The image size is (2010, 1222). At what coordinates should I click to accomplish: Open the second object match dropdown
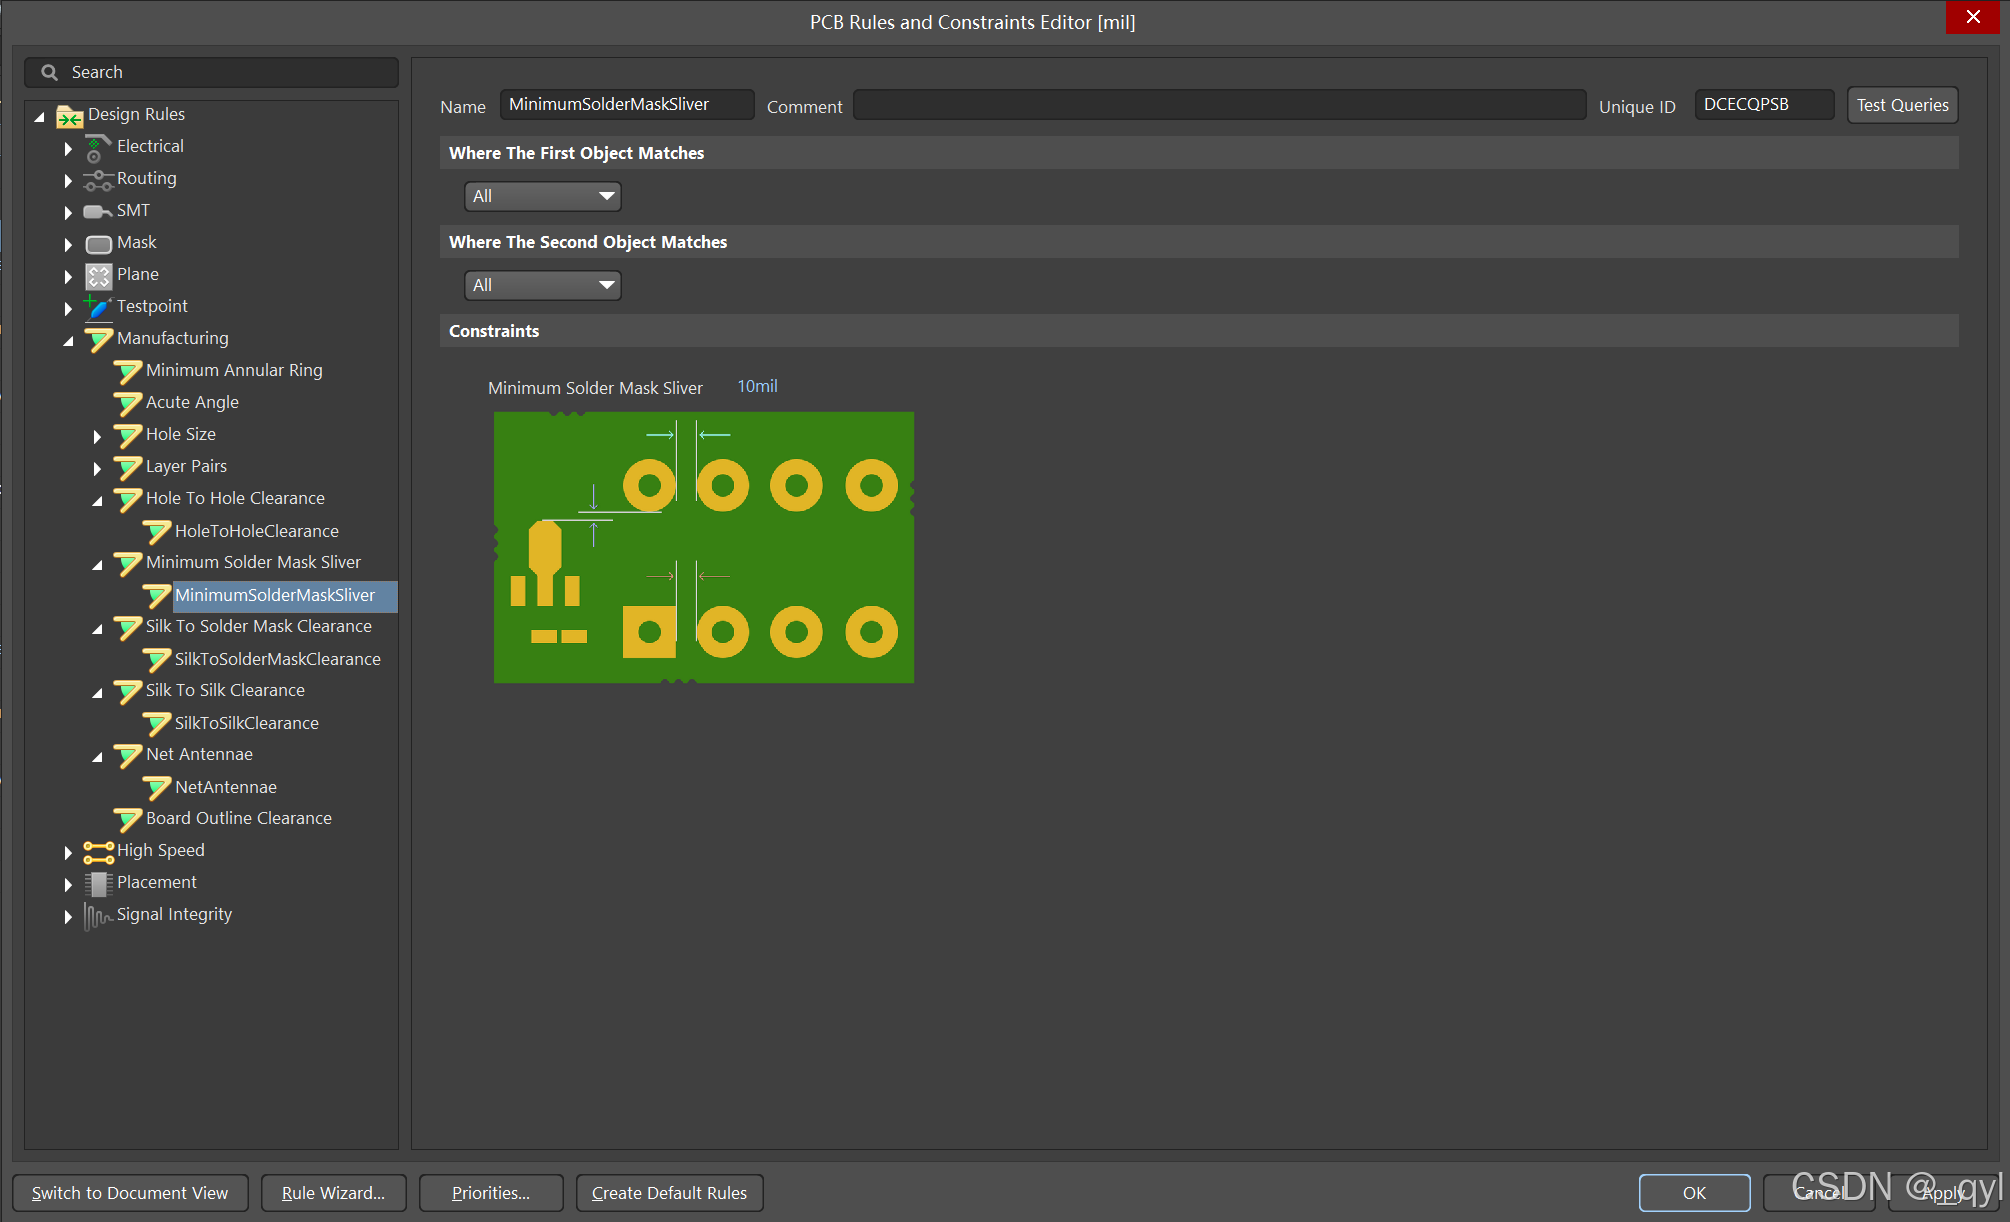click(542, 285)
